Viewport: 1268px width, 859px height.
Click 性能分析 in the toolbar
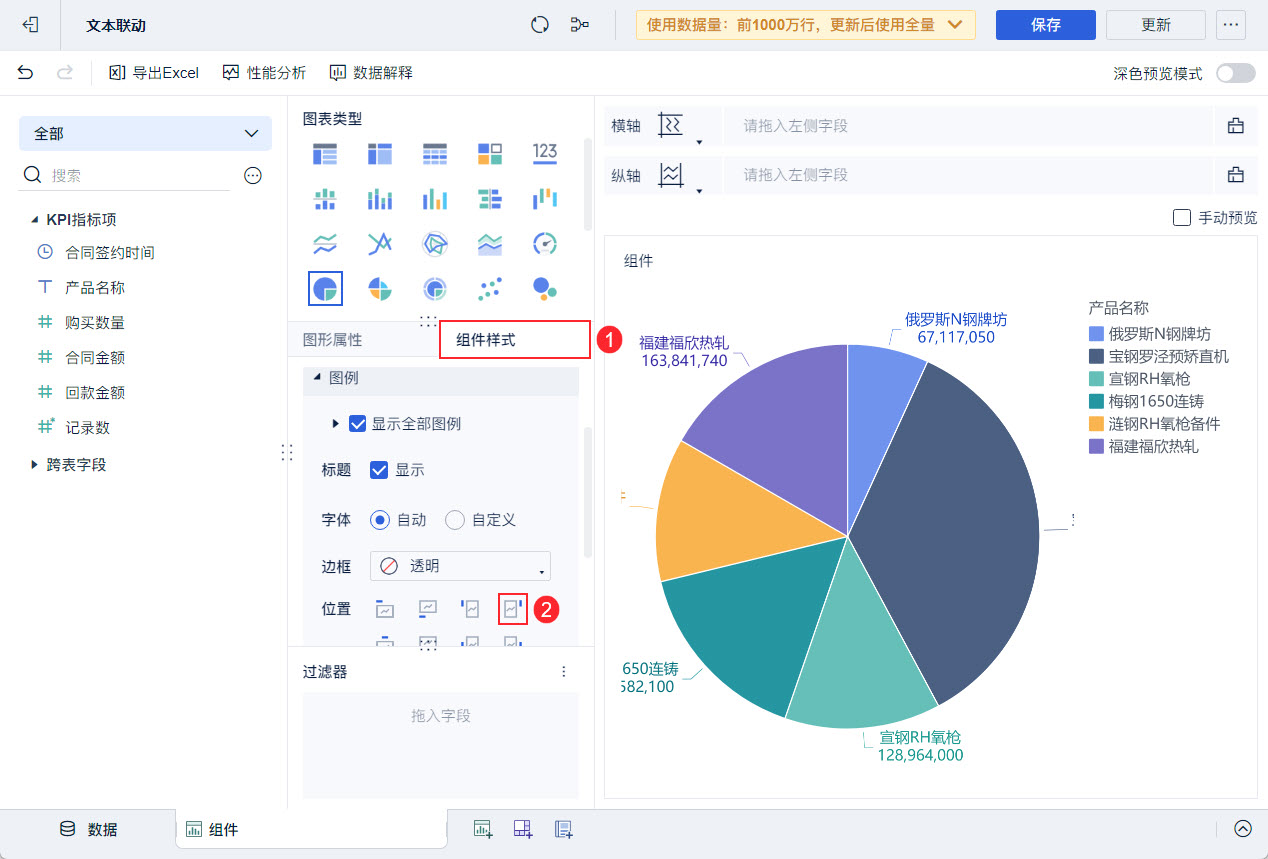click(265, 72)
